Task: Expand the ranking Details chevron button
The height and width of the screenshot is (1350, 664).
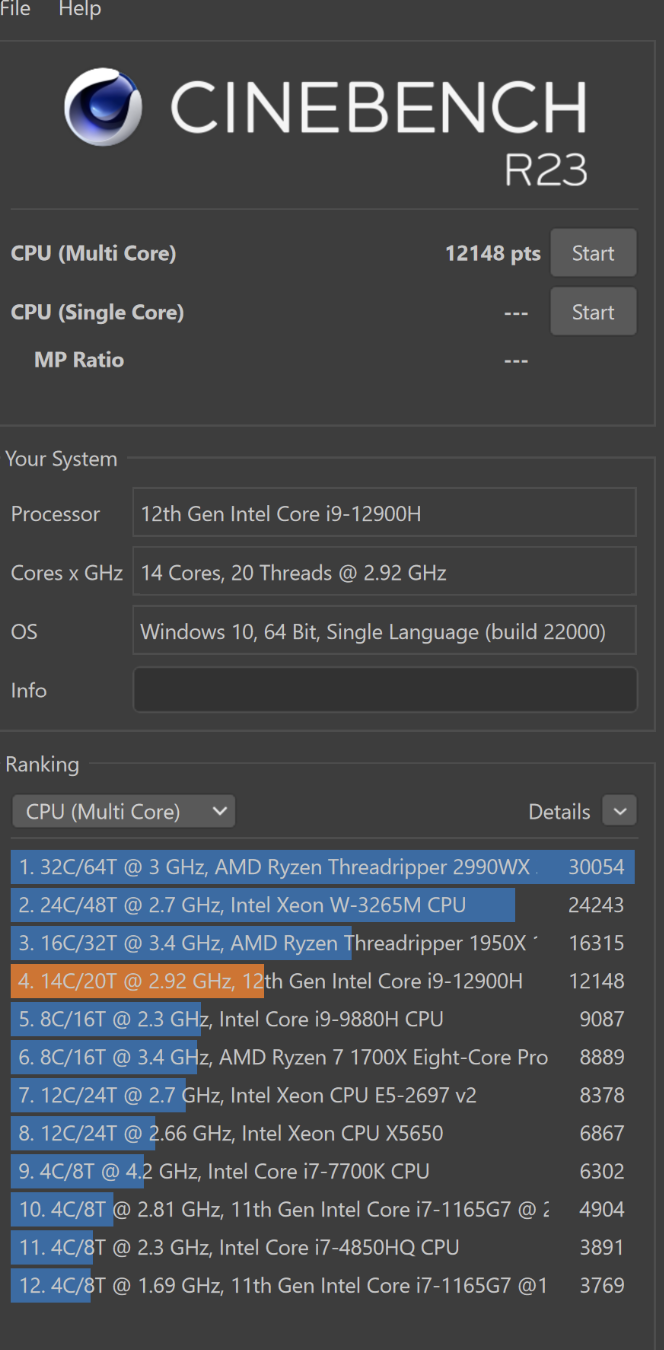Action: (x=619, y=811)
